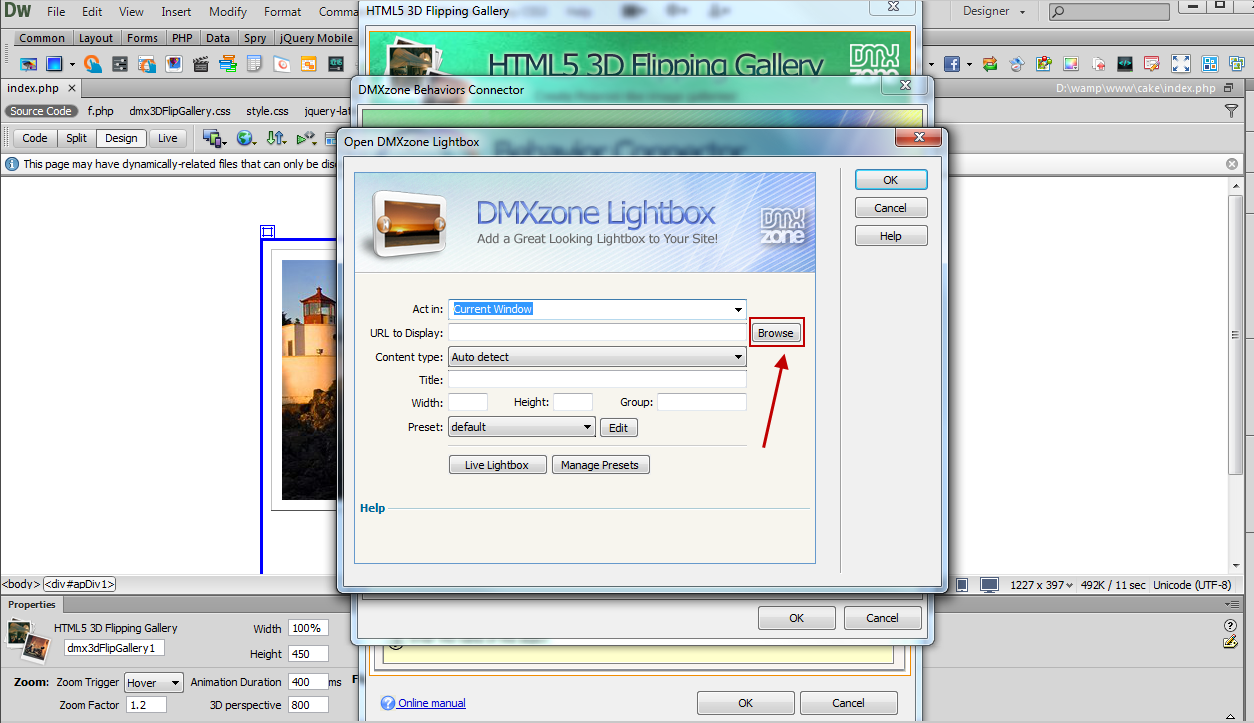Click the Live Lightbox button
Image resolution: width=1254 pixels, height=723 pixels.
pyautogui.click(x=498, y=465)
